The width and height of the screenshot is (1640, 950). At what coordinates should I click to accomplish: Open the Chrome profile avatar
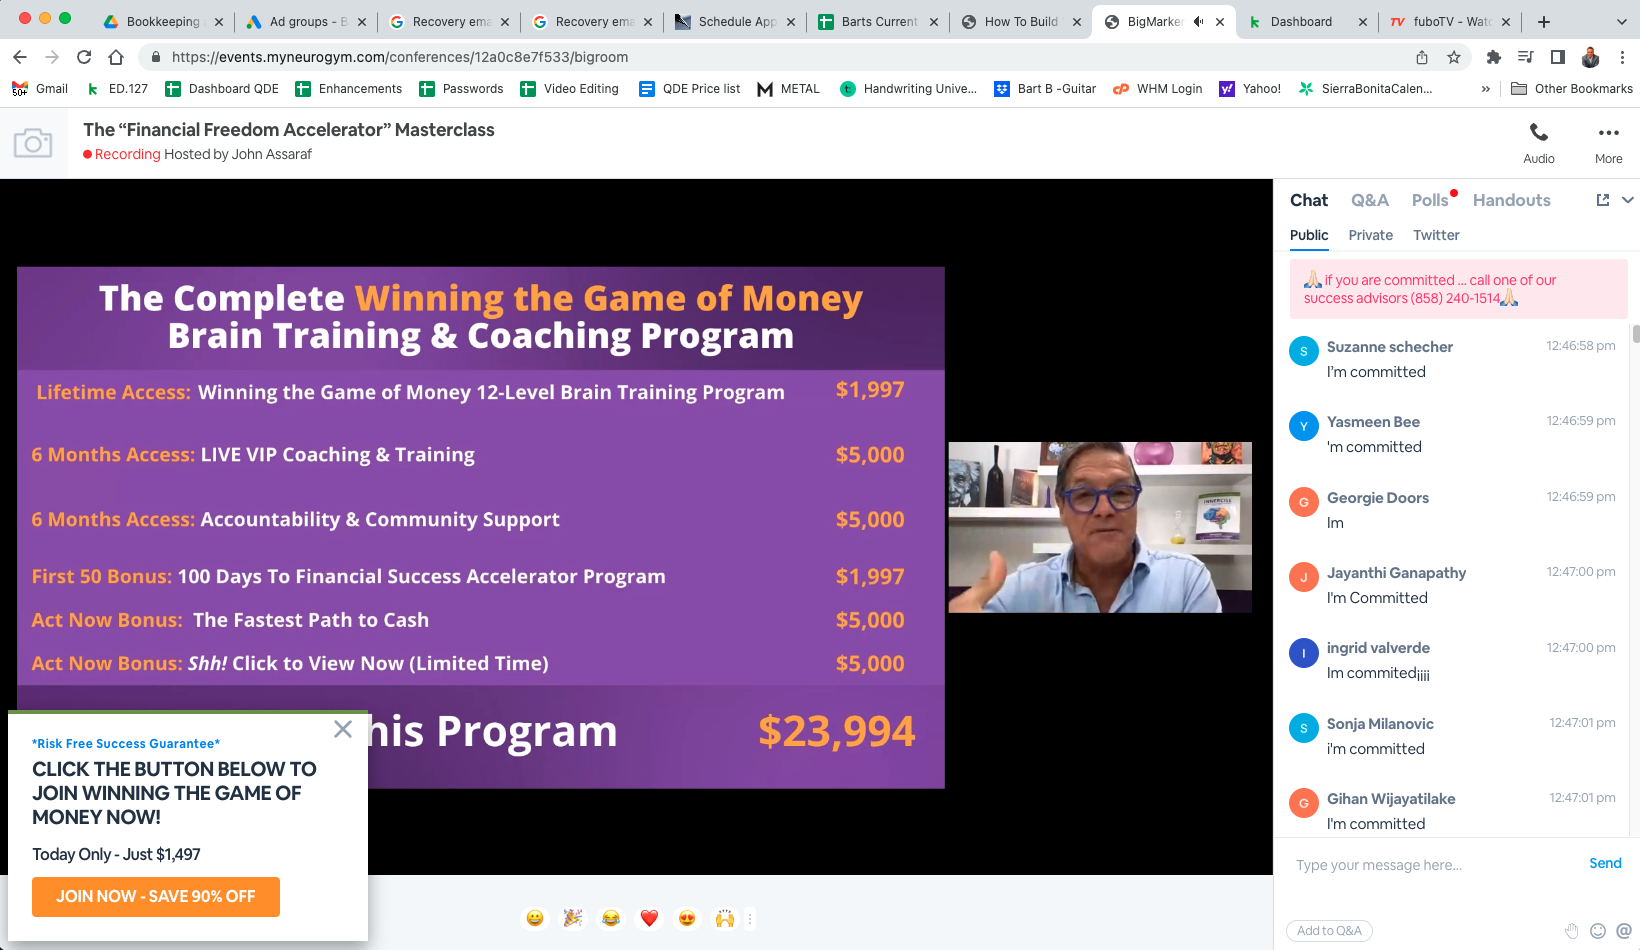[1590, 57]
